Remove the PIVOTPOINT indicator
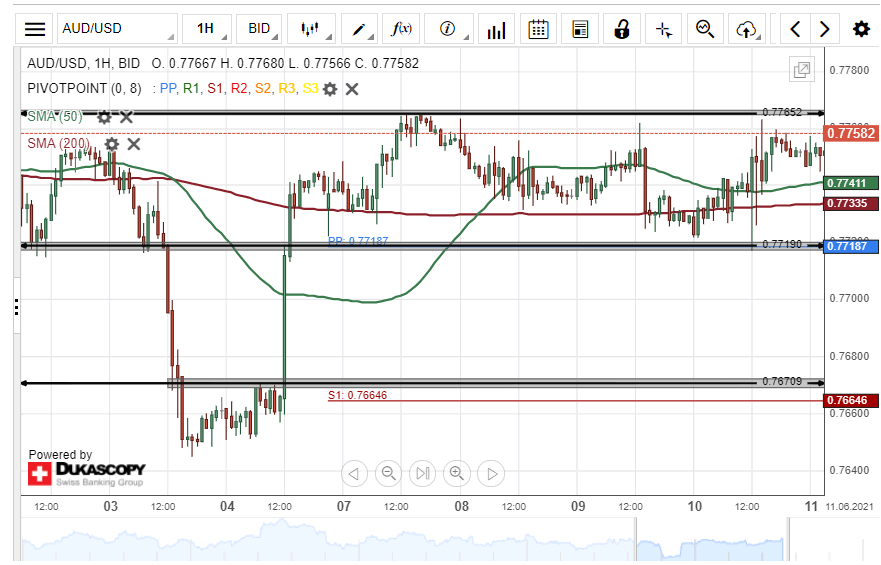Image resolution: width=881 pixels, height=565 pixels. [352, 89]
